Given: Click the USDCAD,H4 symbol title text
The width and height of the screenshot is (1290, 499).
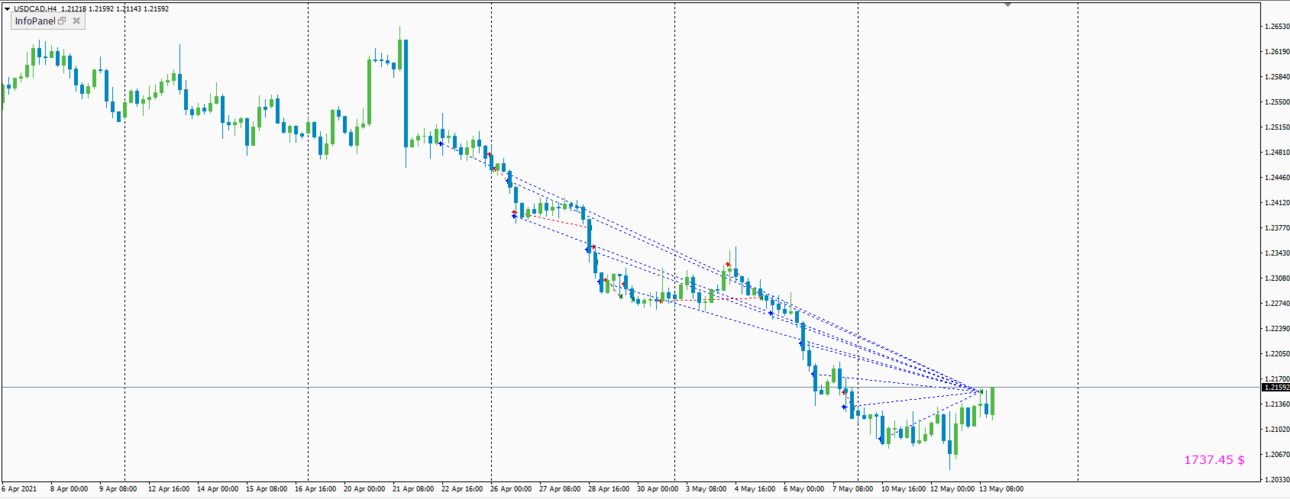Looking at the screenshot, I should pos(35,8).
